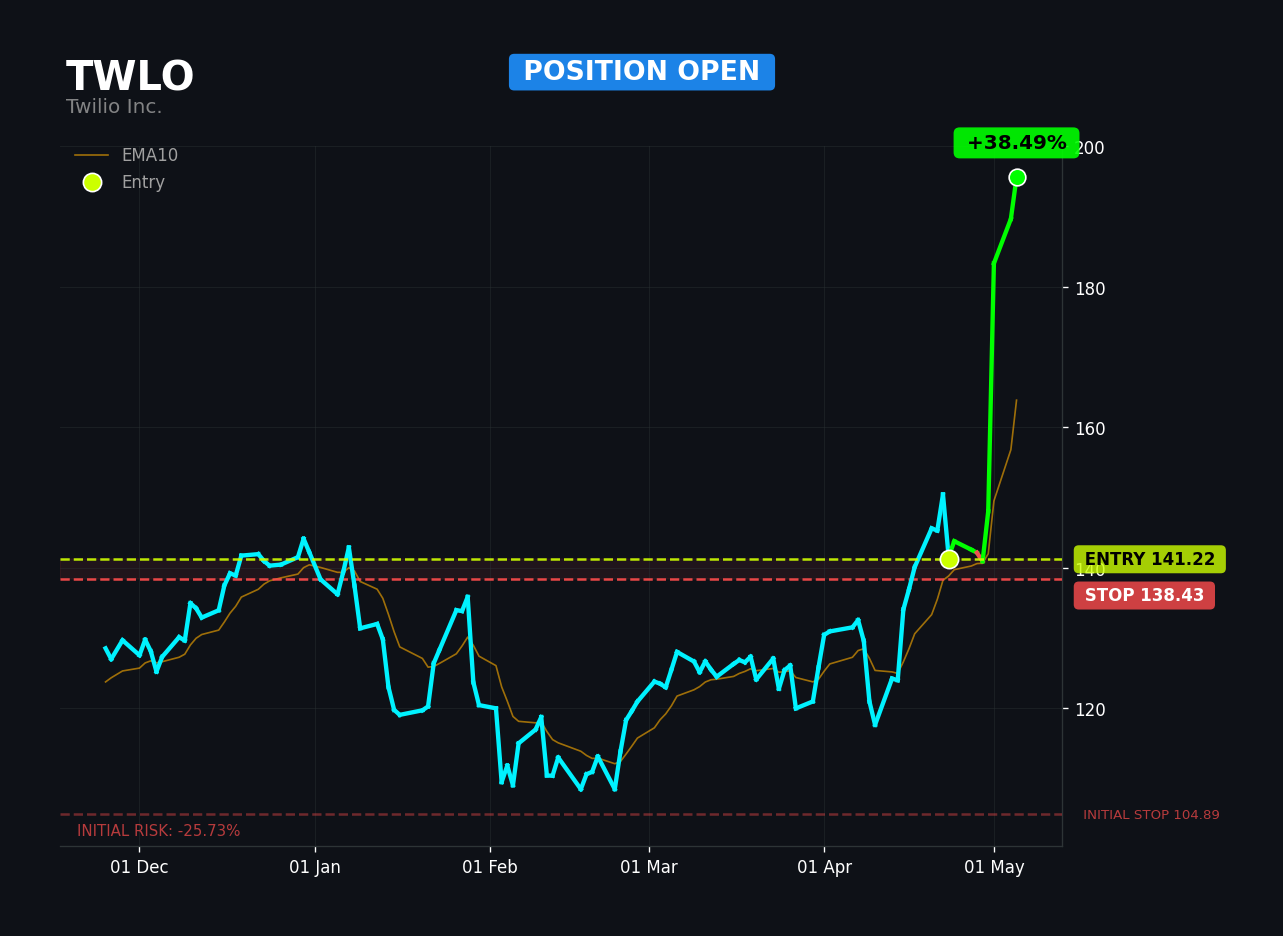
Task: Click the 120 price axis label
Action: point(1089,709)
